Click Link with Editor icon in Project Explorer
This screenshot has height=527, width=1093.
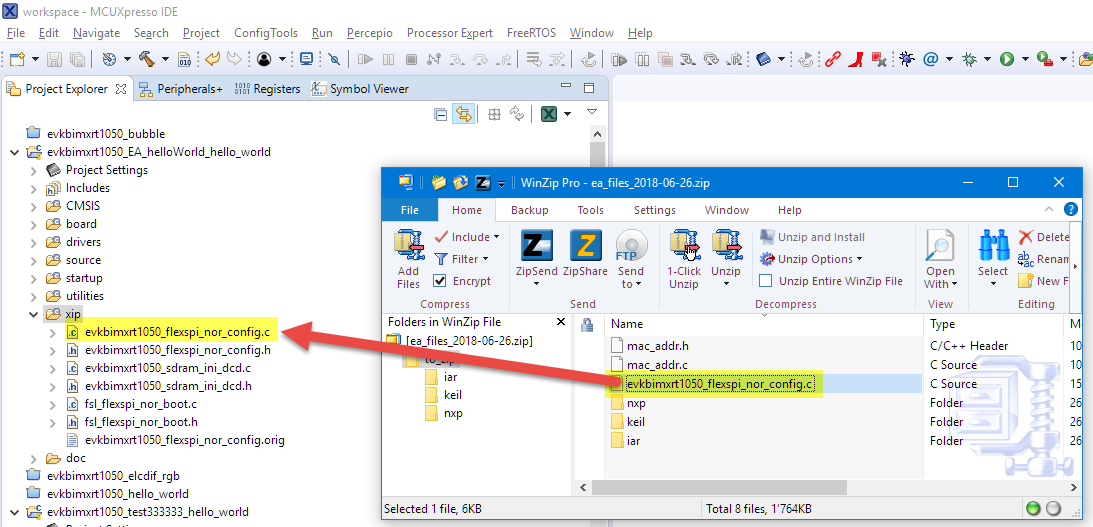tap(464, 114)
